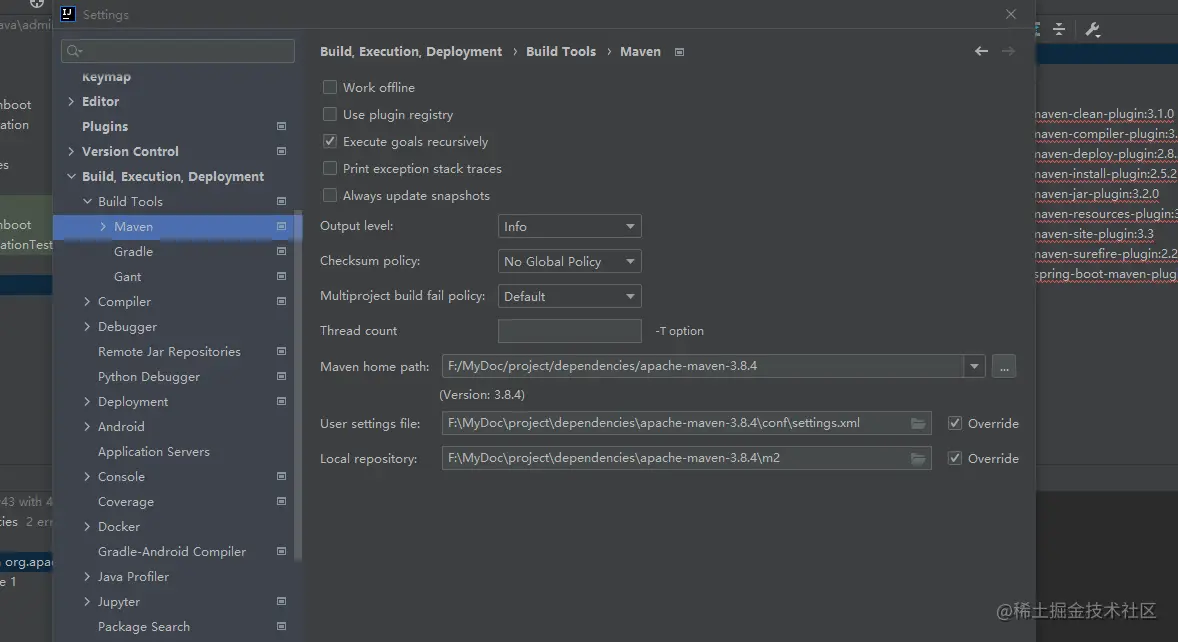This screenshot has height=642, width=1178.
Task: Click the wrench settings icon in Maven tool window
Action: 1092,29
